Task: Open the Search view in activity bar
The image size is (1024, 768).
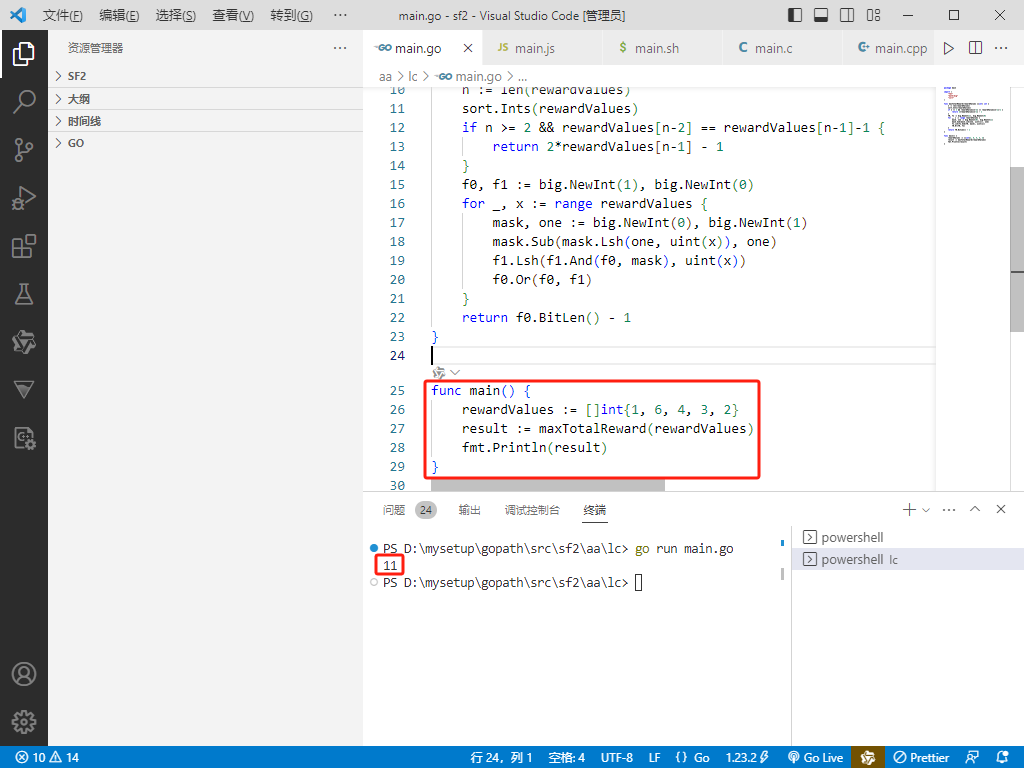Action: [24, 102]
